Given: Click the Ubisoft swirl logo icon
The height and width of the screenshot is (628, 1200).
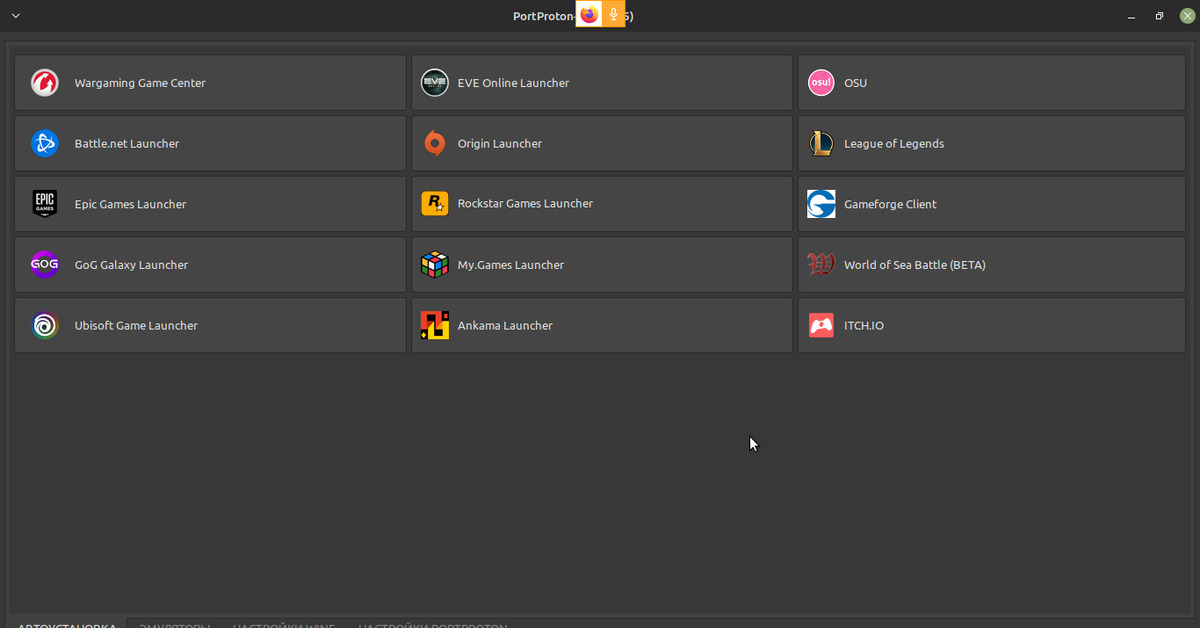Looking at the screenshot, I should coord(45,326).
